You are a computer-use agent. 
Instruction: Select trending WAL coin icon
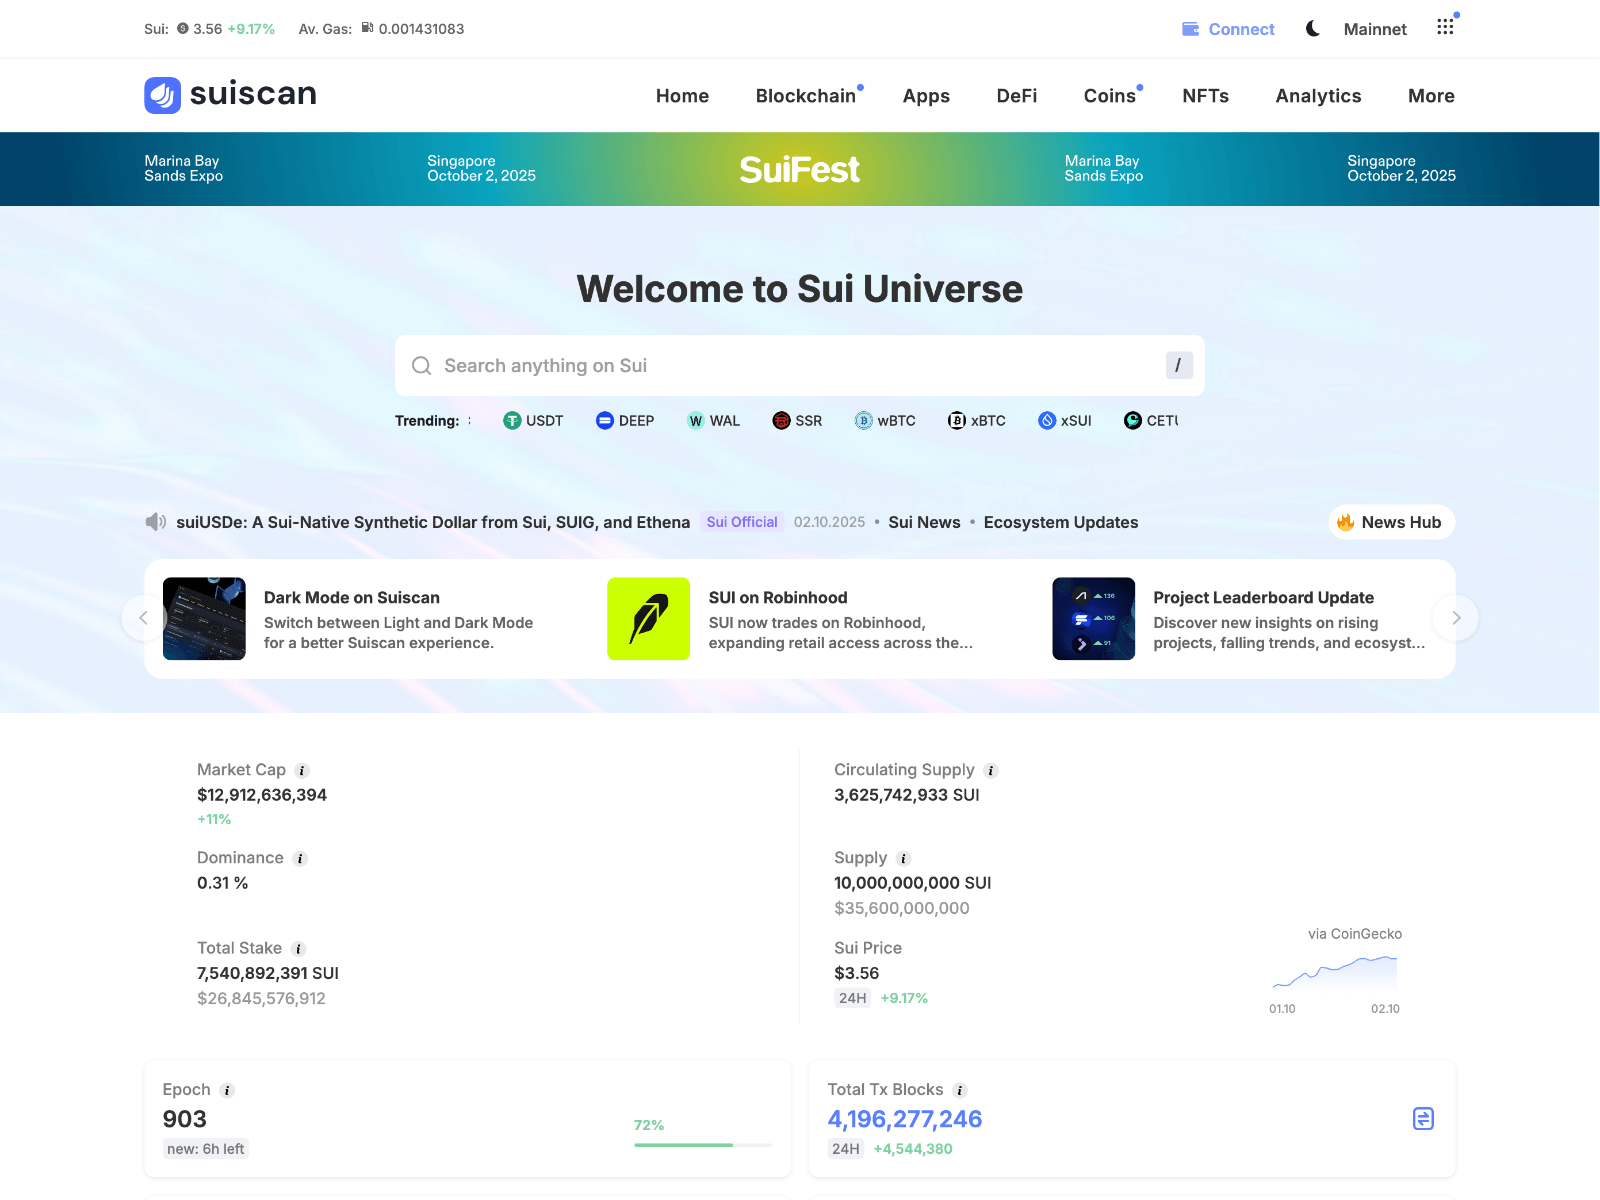[x=696, y=421]
